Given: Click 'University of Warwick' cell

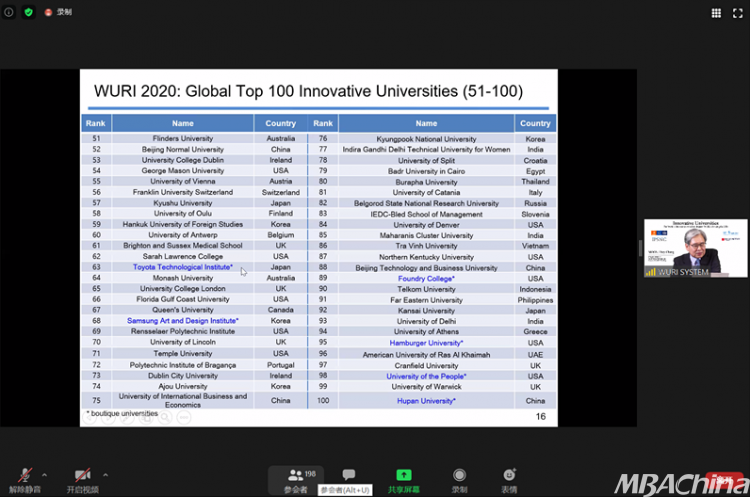Looking at the screenshot, I should [x=426, y=387].
